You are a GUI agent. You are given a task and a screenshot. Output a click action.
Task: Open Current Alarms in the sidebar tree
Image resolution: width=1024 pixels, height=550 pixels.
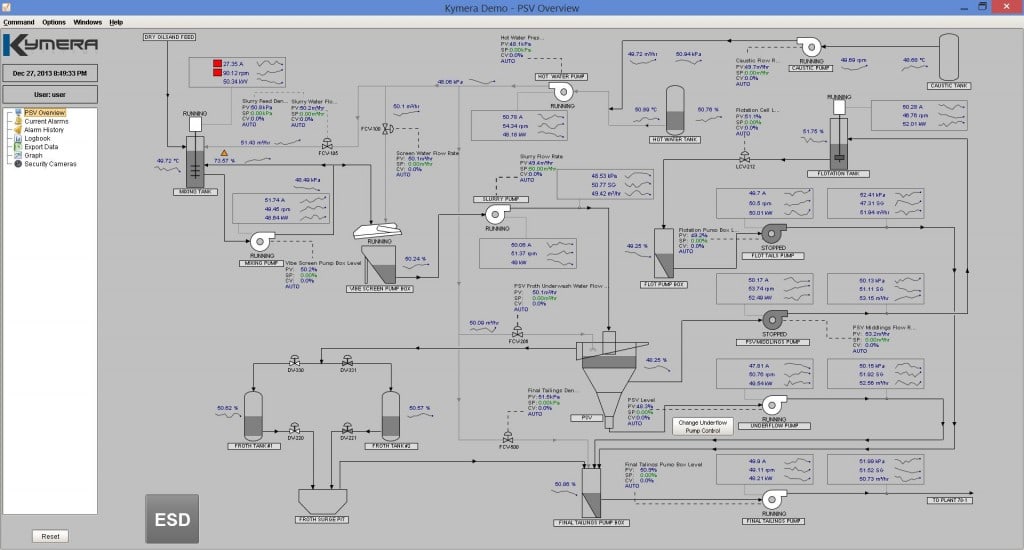tap(46, 121)
